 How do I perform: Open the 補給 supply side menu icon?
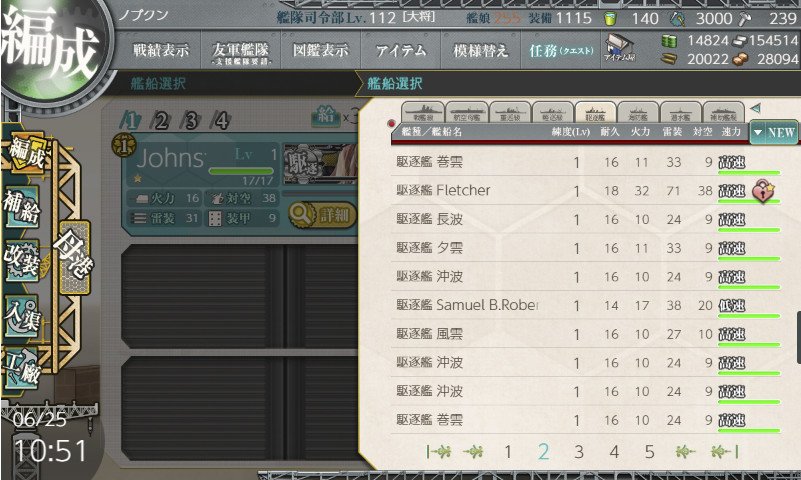pos(21,207)
